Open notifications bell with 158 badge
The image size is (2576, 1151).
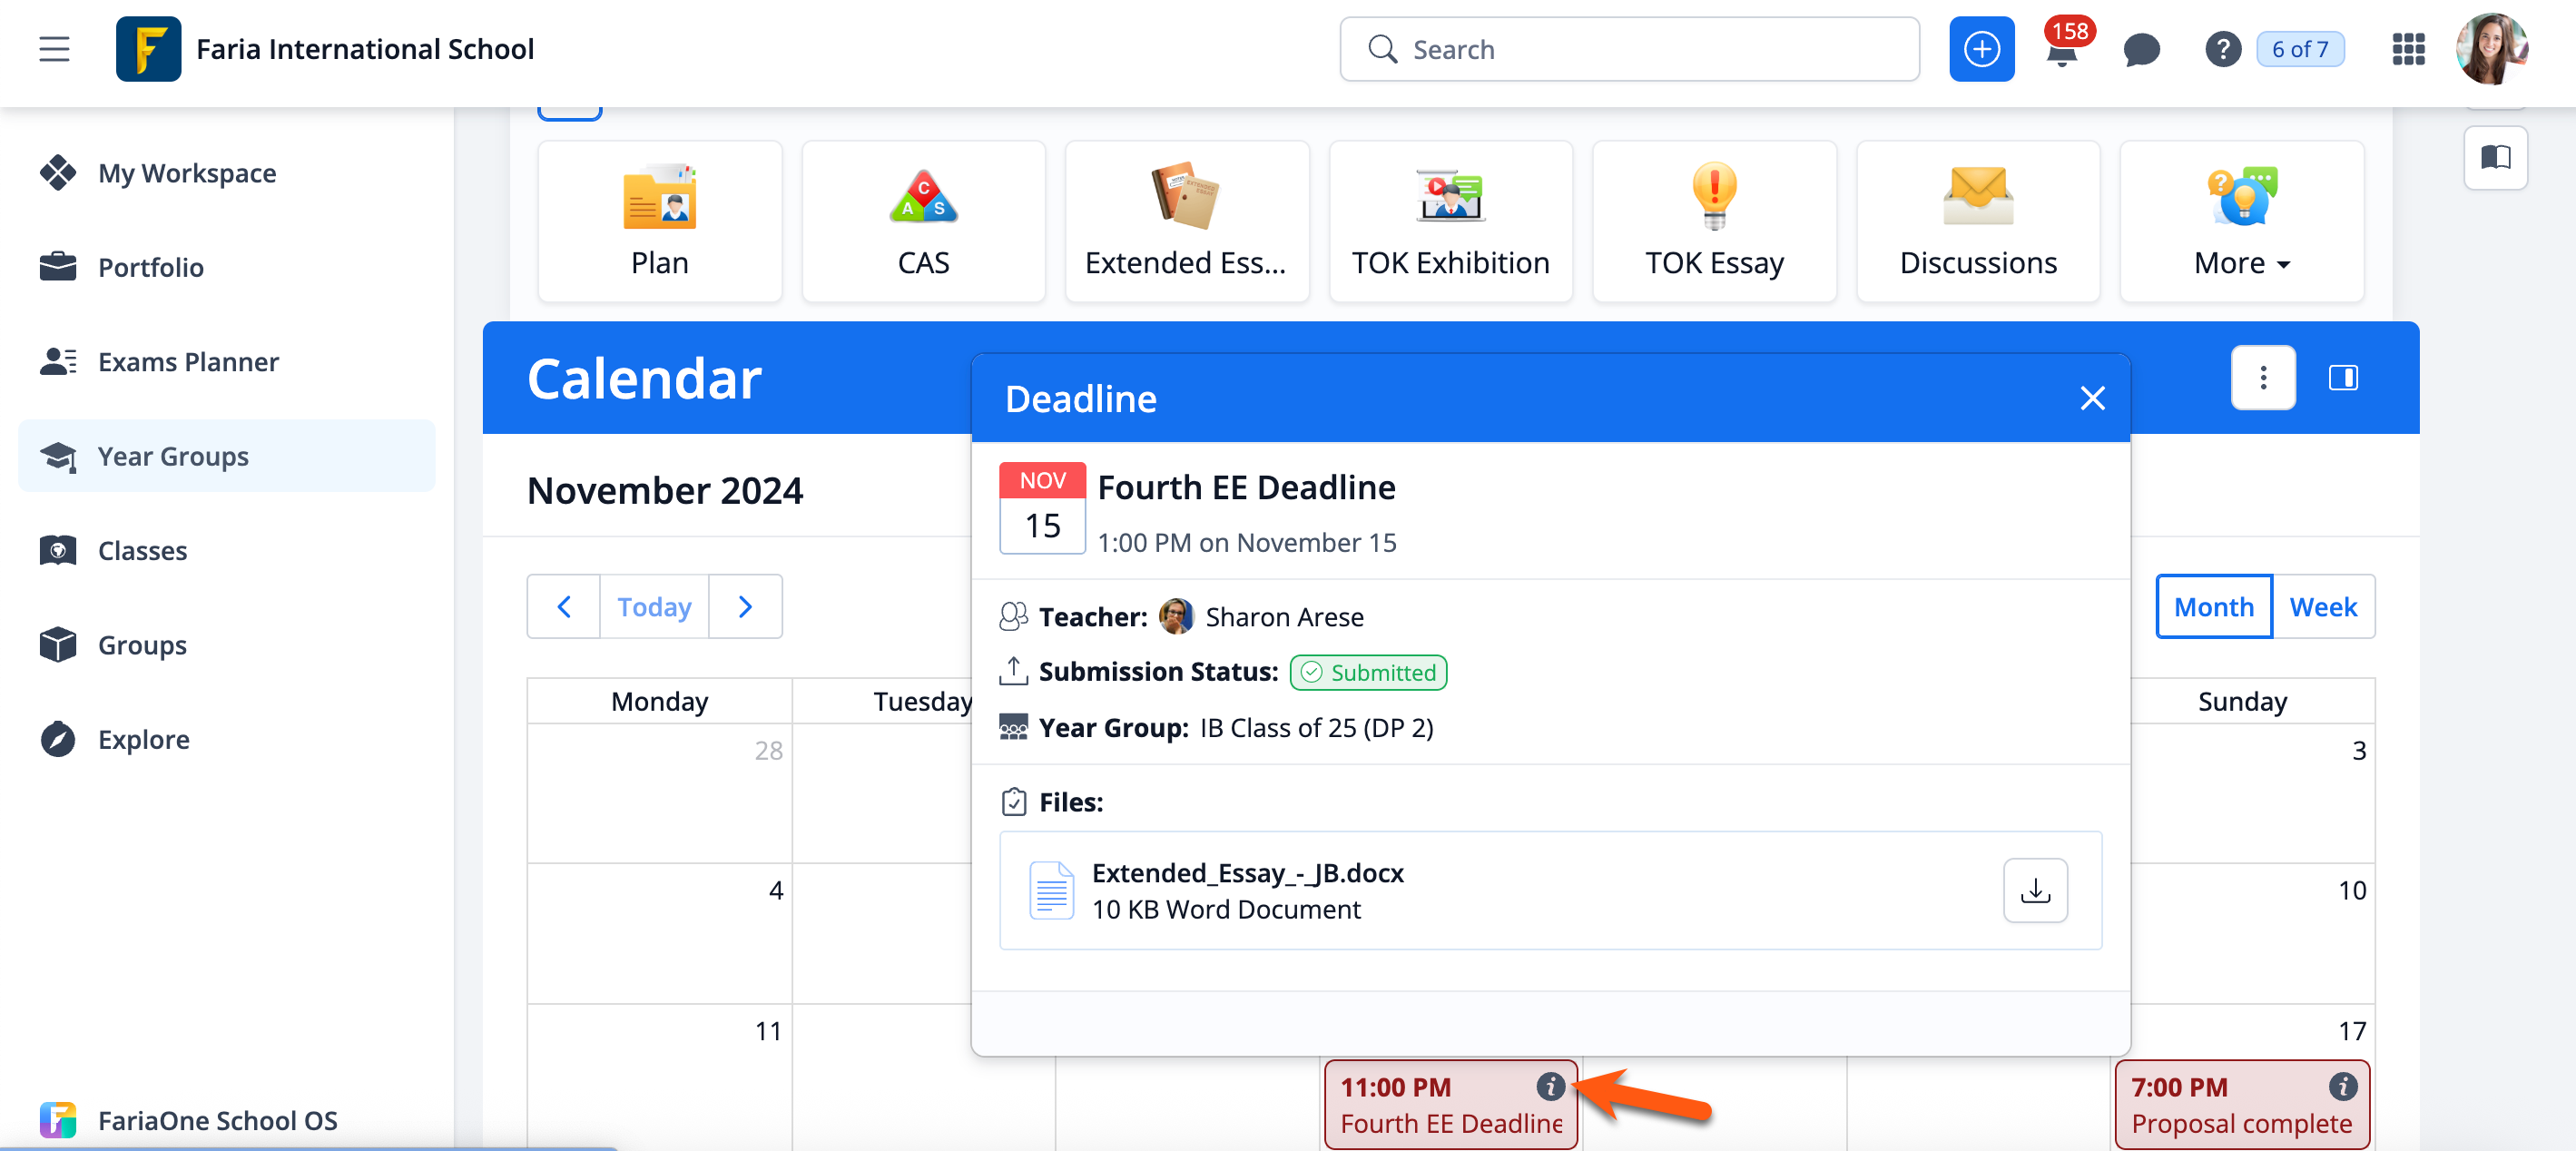click(x=2061, y=50)
